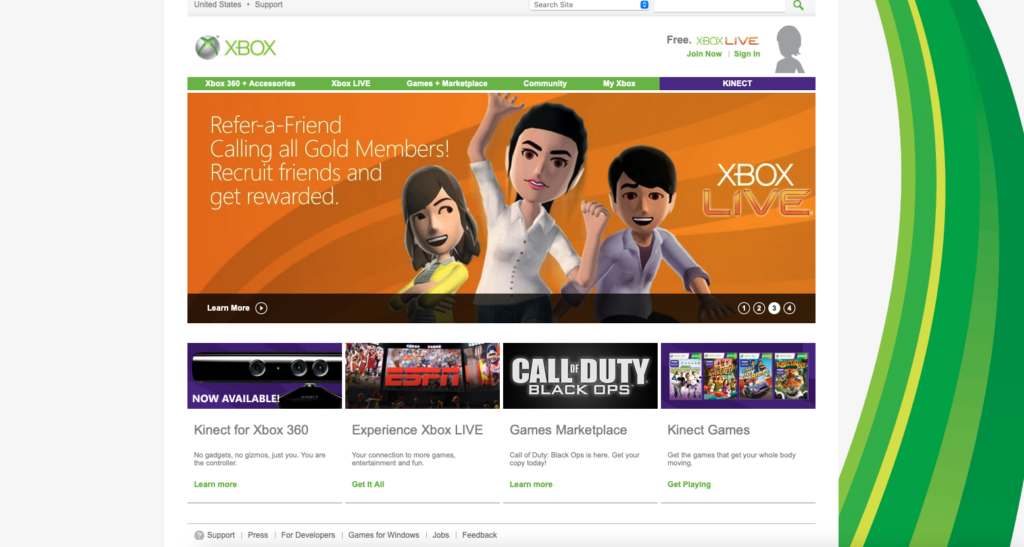Go to banner slide 4
The width and height of the screenshot is (1024, 547).
(790, 308)
